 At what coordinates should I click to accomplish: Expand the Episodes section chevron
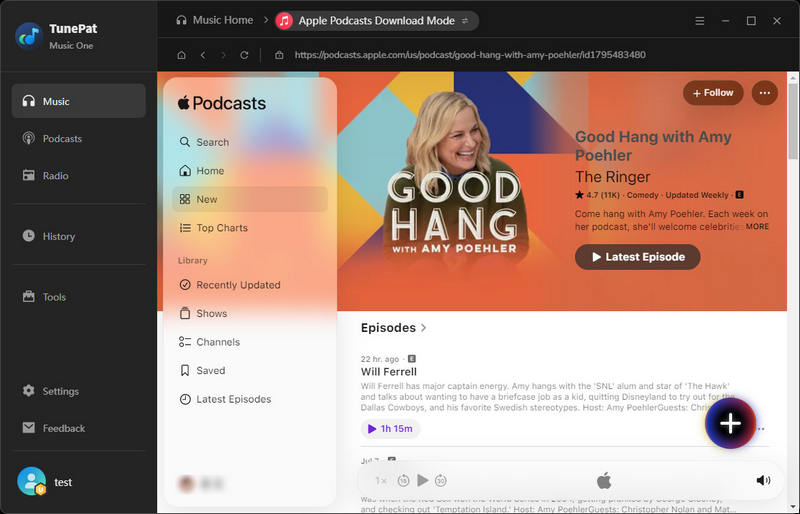pos(423,328)
